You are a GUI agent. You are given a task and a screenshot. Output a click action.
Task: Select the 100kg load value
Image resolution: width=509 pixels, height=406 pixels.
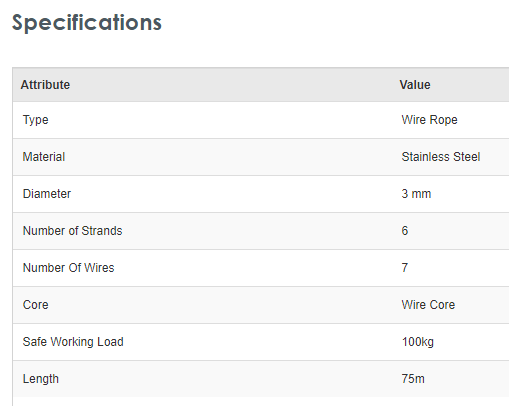pos(418,342)
